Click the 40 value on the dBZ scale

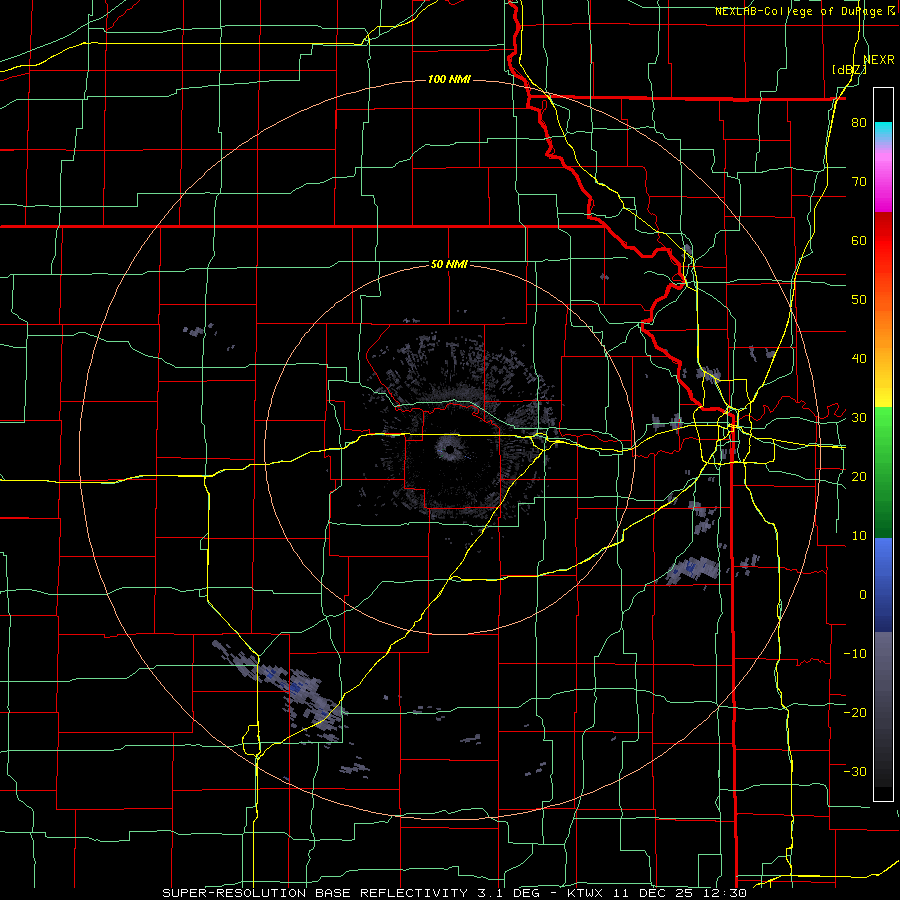click(859, 359)
